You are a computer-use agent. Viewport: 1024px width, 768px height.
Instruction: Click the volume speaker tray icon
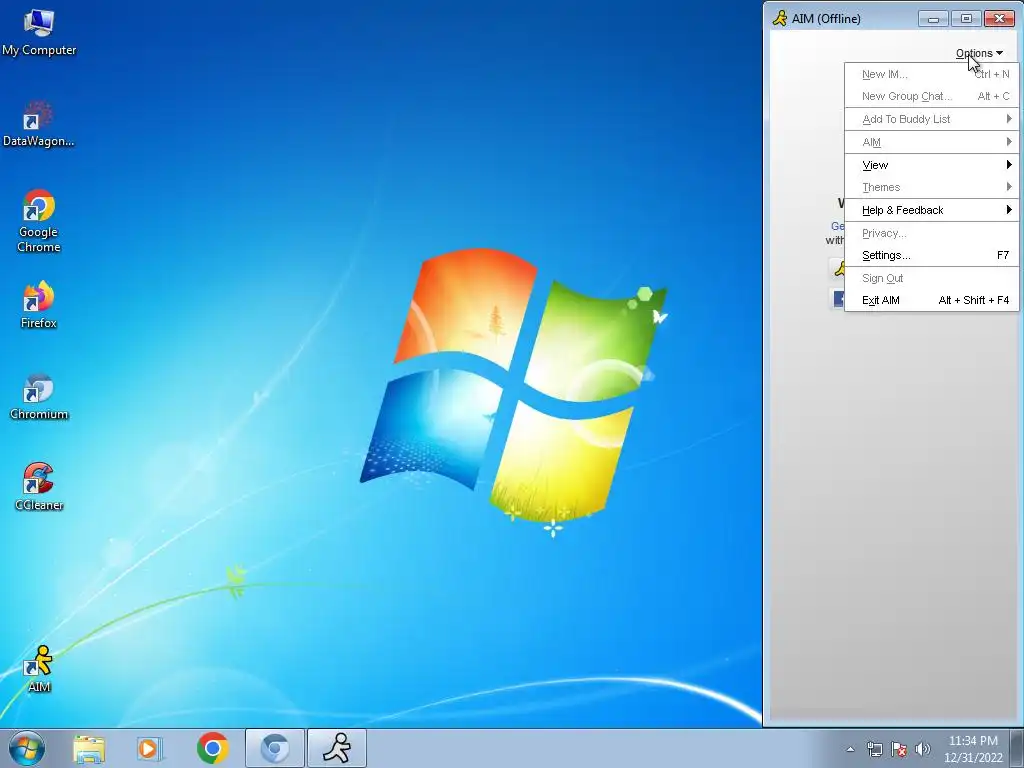(x=923, y=749)
